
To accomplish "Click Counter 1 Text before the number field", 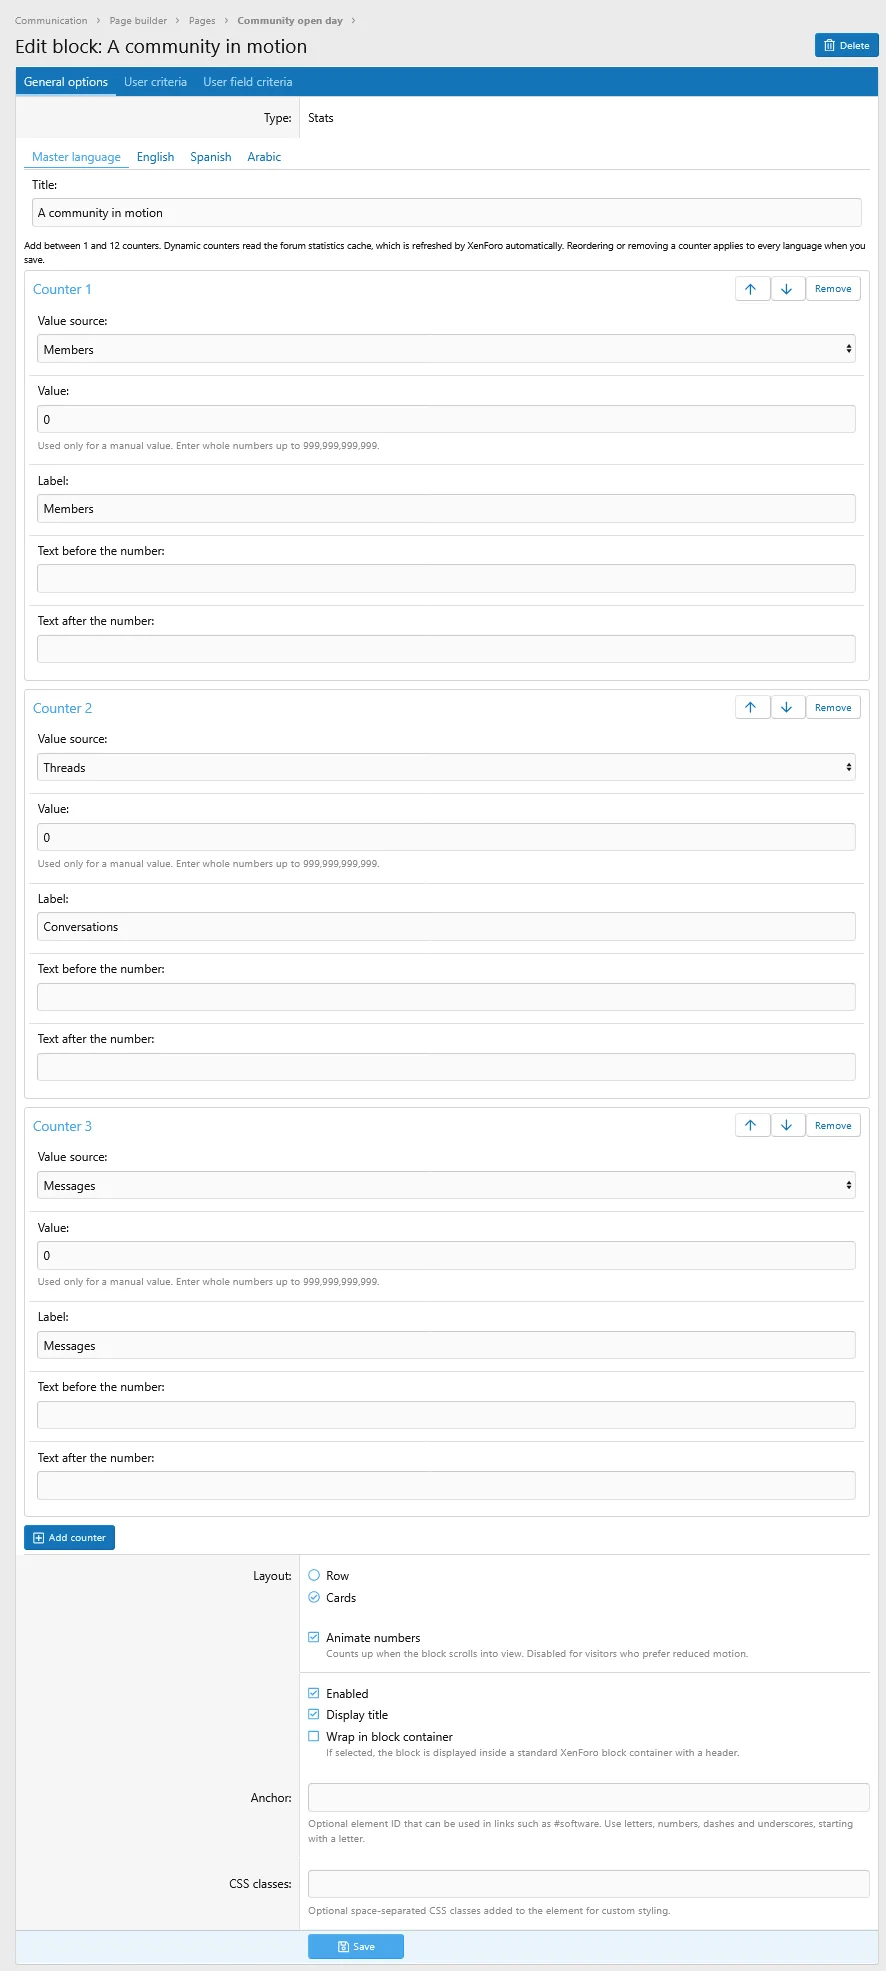I will (446, 578).
